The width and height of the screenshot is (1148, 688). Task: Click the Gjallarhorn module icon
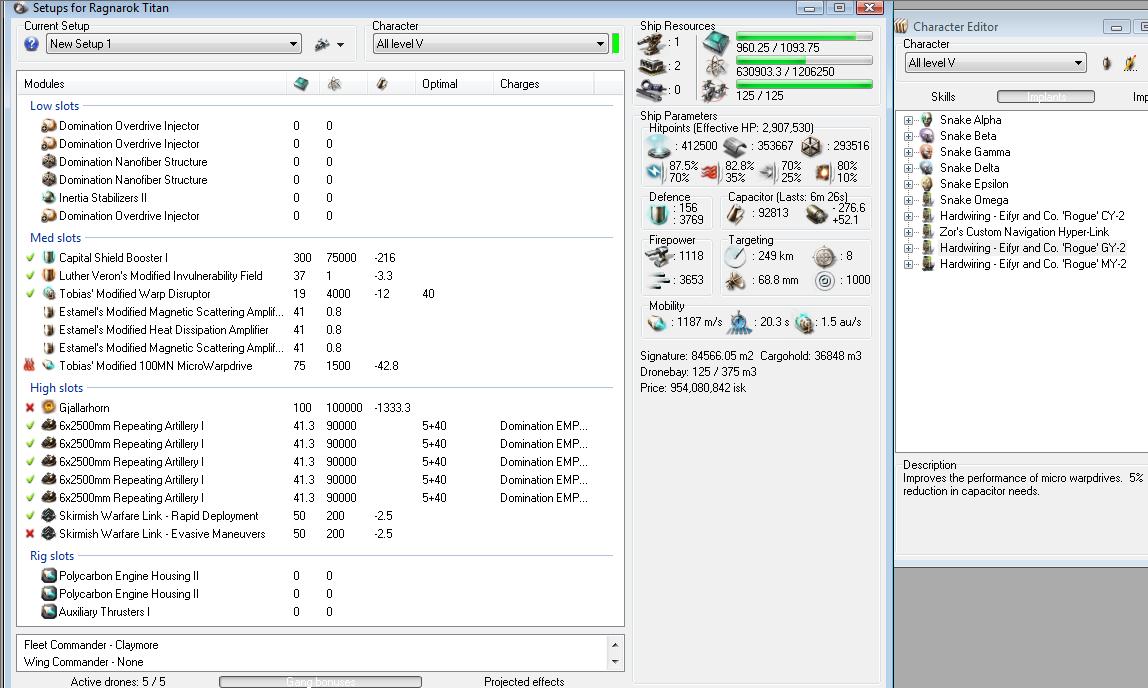click(x=48, y=408)
